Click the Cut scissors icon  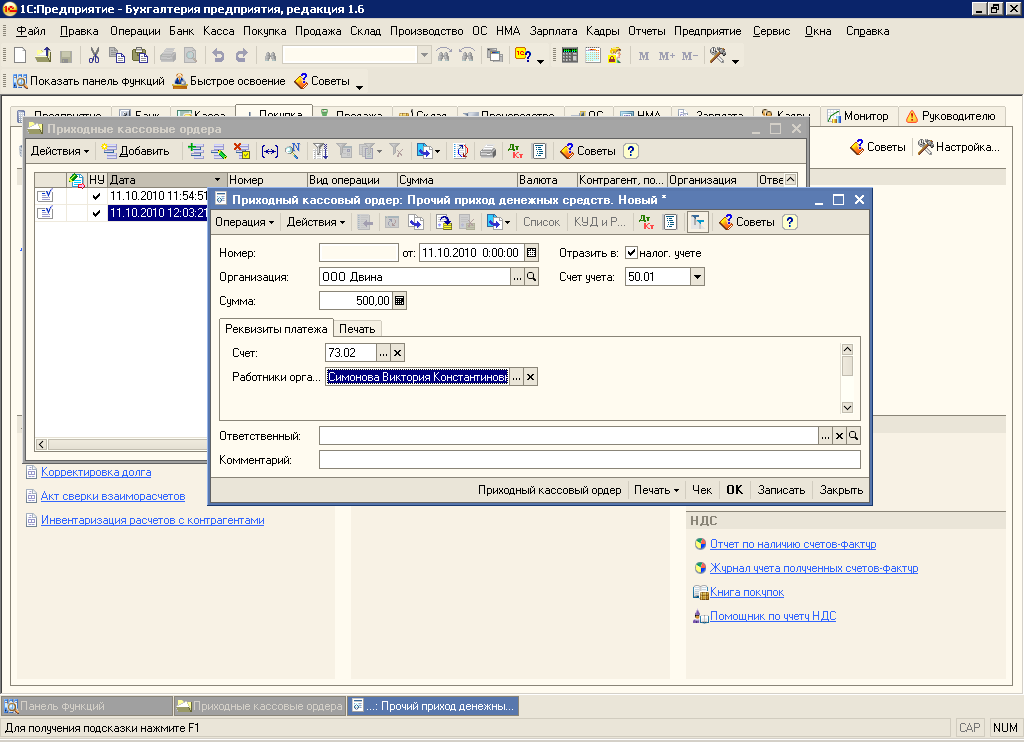pyautogui.click(x=95, y=56)
